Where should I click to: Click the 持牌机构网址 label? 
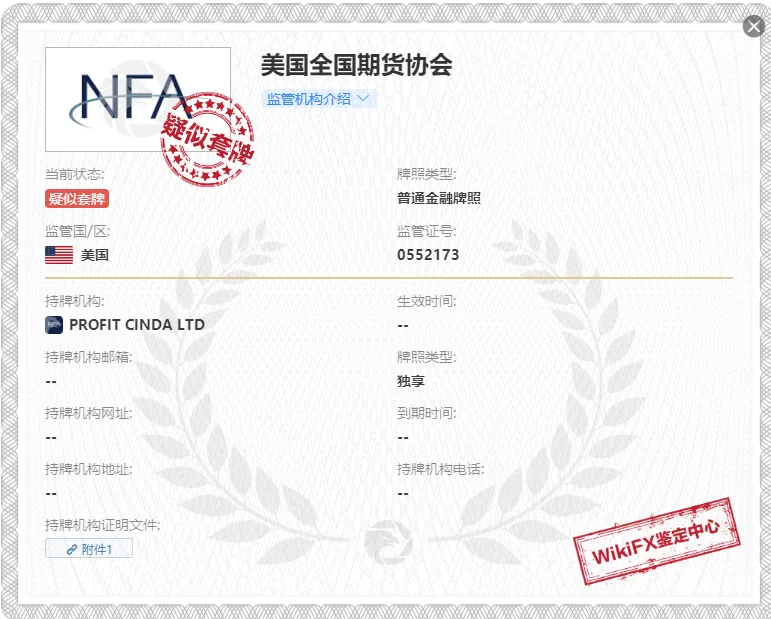pos(89,413)
